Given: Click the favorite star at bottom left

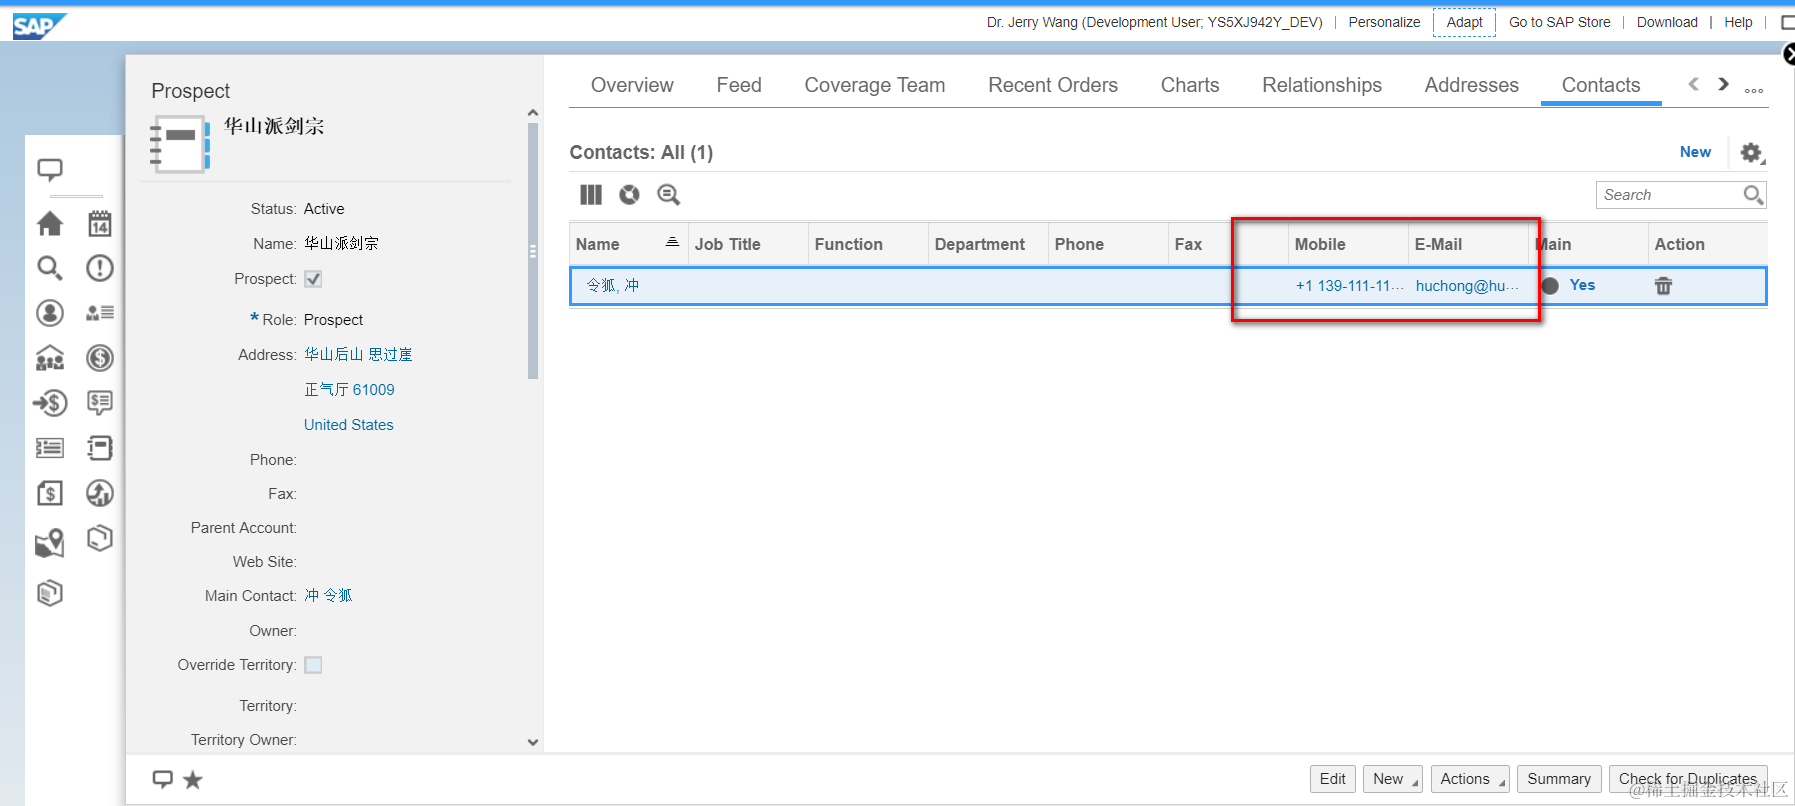Looking at the screenshot, I should (x=193, y=780).
